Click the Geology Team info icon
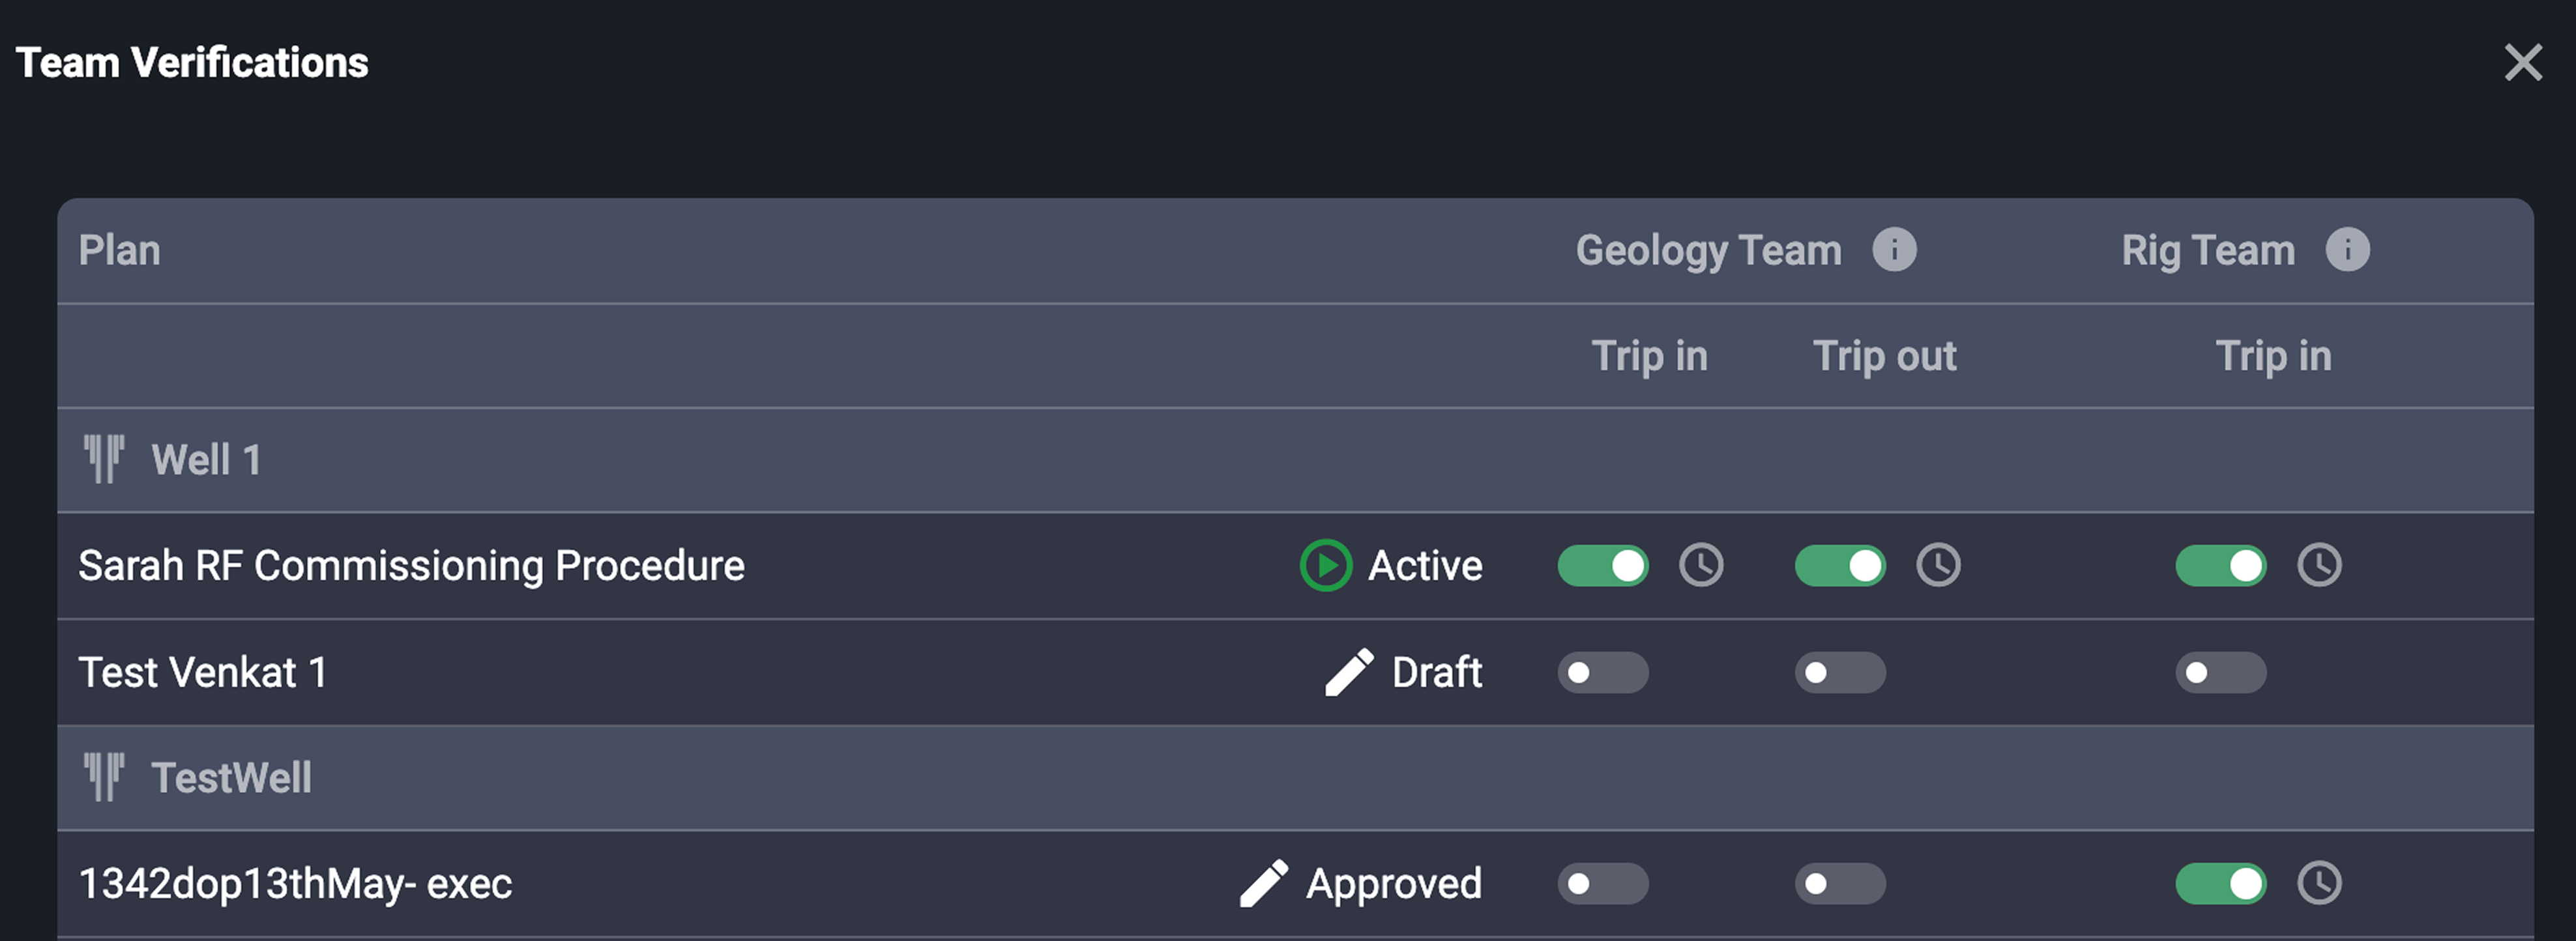Viewport: 2576px width, 941px height. click(x=1894, y=250)
